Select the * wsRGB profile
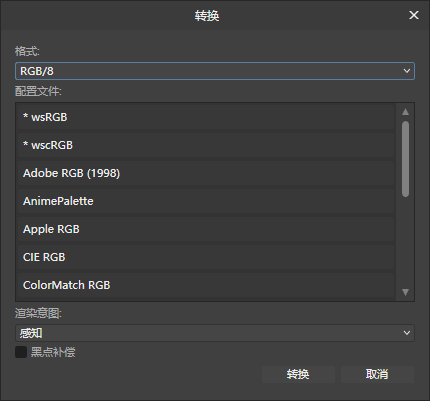This screenshot has height=401, width=430. tap(206, 117)
